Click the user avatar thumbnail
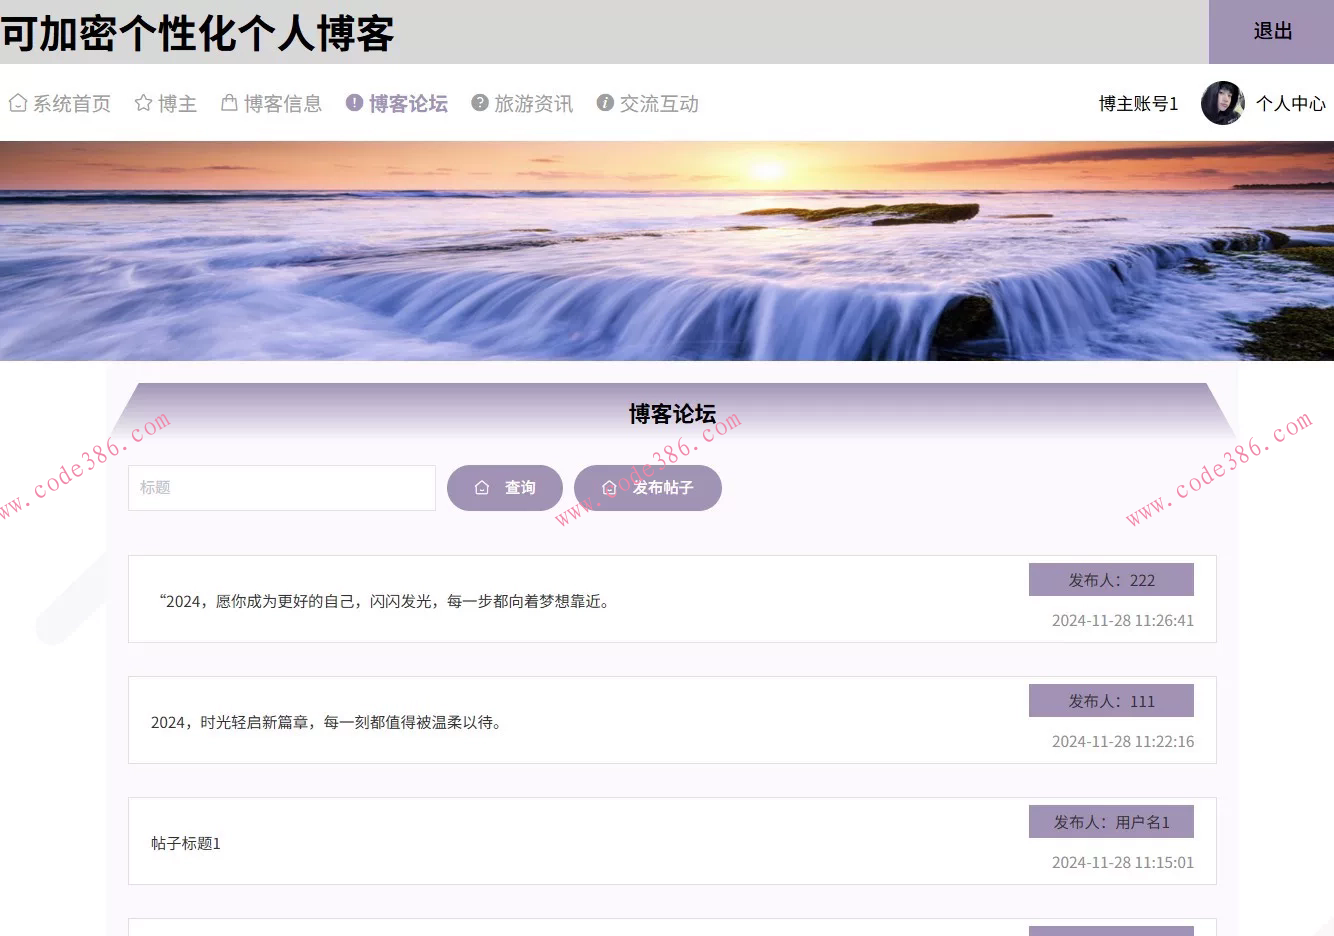This screenshot has height=936, width=1334. (x=1224, y=102)
